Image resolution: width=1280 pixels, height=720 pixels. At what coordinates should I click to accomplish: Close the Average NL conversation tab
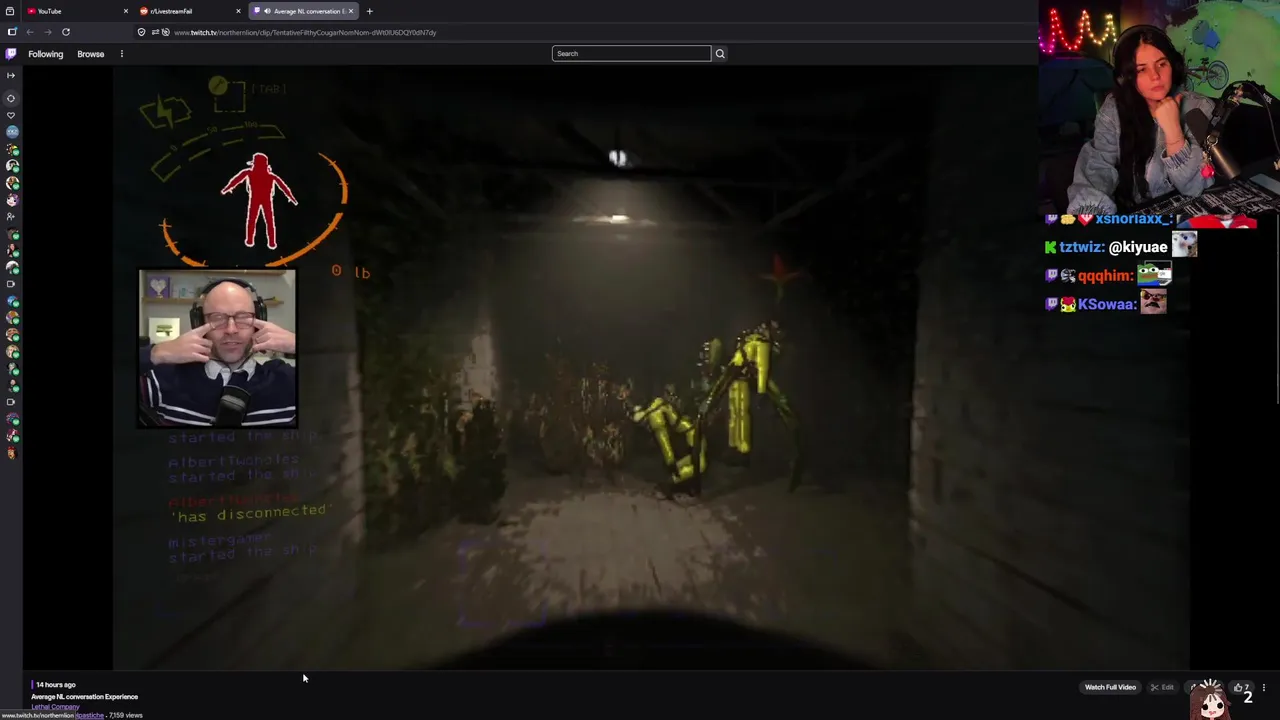point(350,11)
